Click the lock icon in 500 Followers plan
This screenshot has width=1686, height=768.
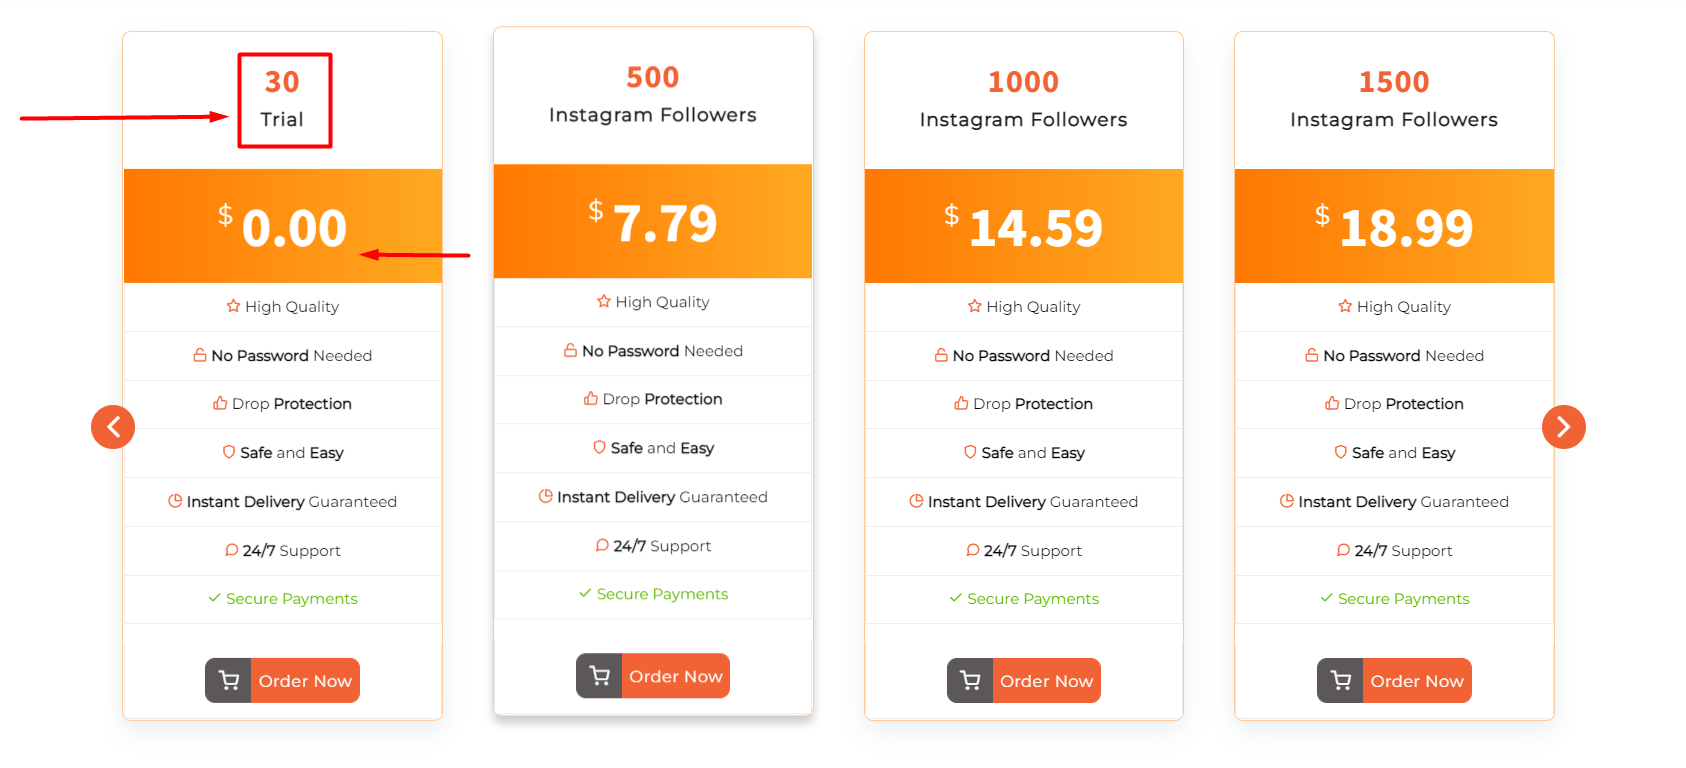pyautogui.click(x=570, y=350)
